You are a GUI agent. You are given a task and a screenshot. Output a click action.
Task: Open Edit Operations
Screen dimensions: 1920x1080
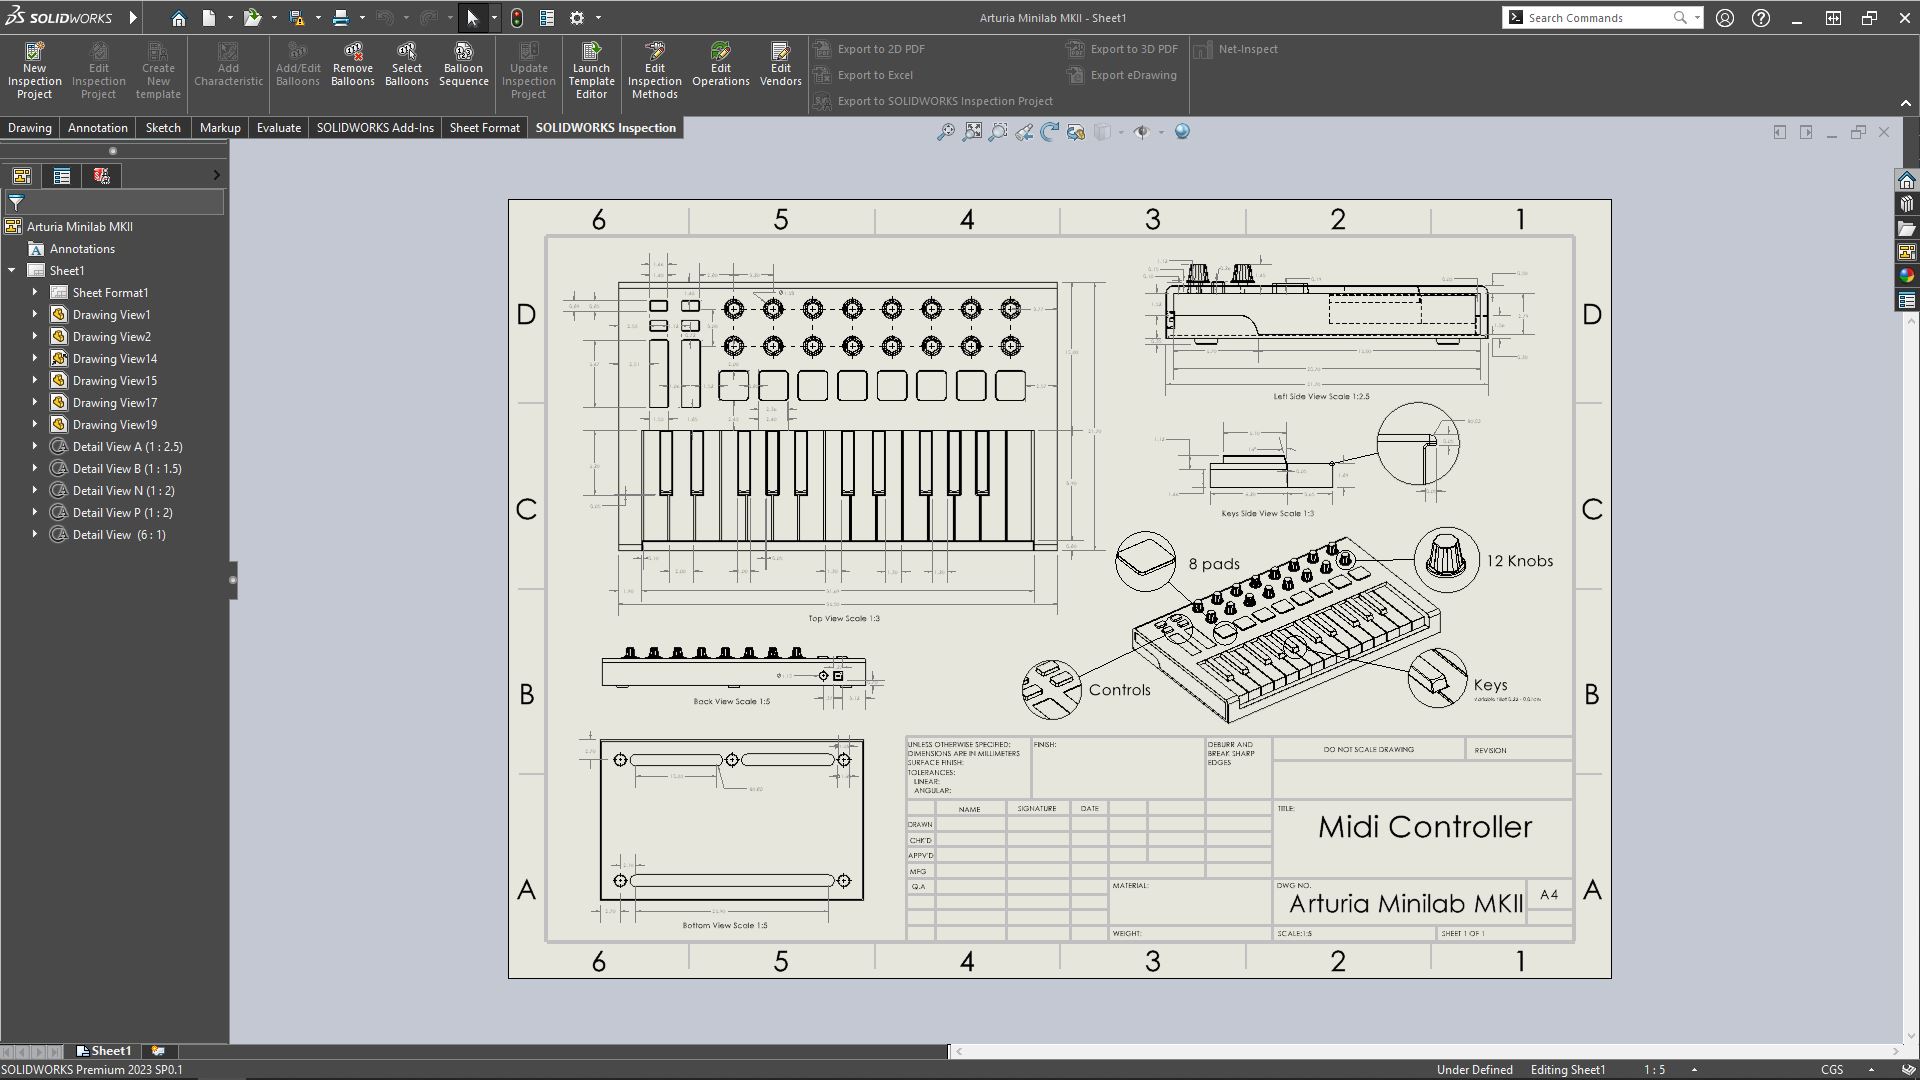720,66
